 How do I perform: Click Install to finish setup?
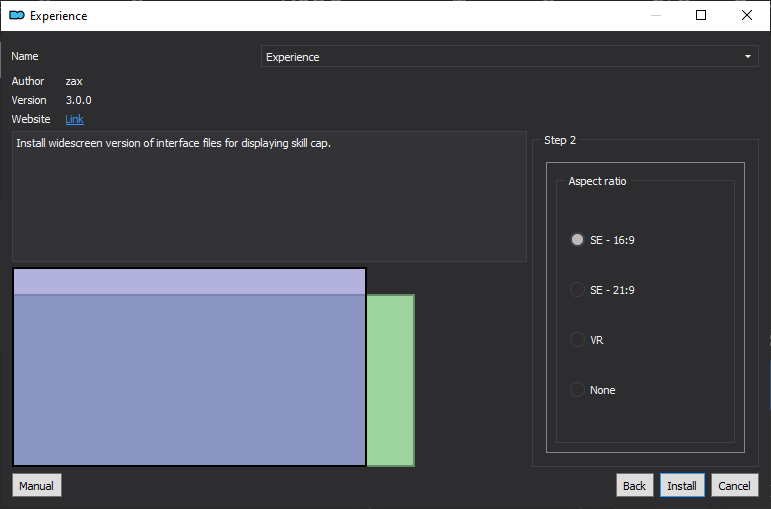[x=682, y=486]
